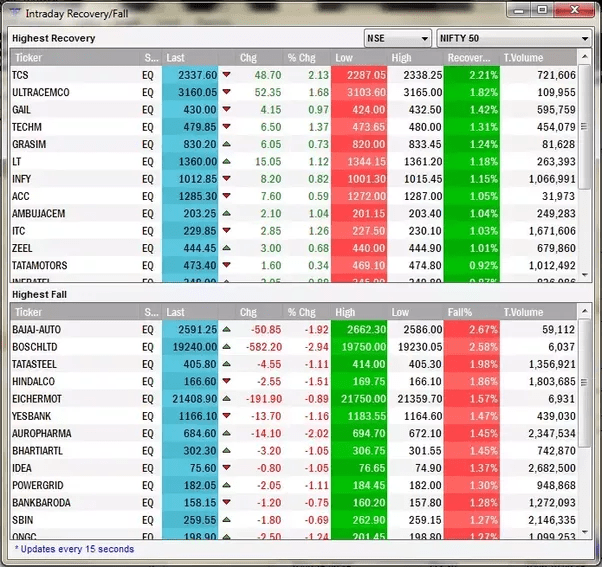Click Highest Recovery scrollbar down arrow

585,275
